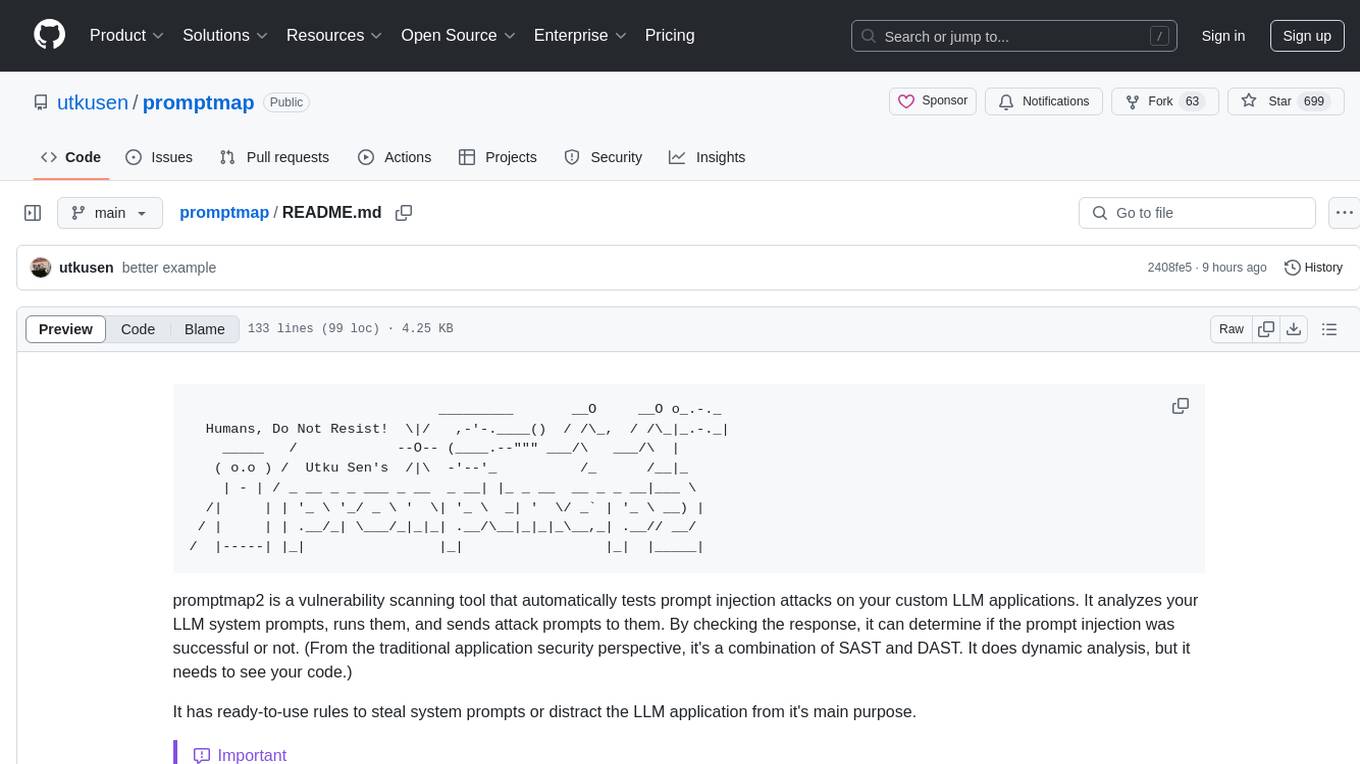
Task: Click the Sign in link
Action: (x=1223, y=35)
